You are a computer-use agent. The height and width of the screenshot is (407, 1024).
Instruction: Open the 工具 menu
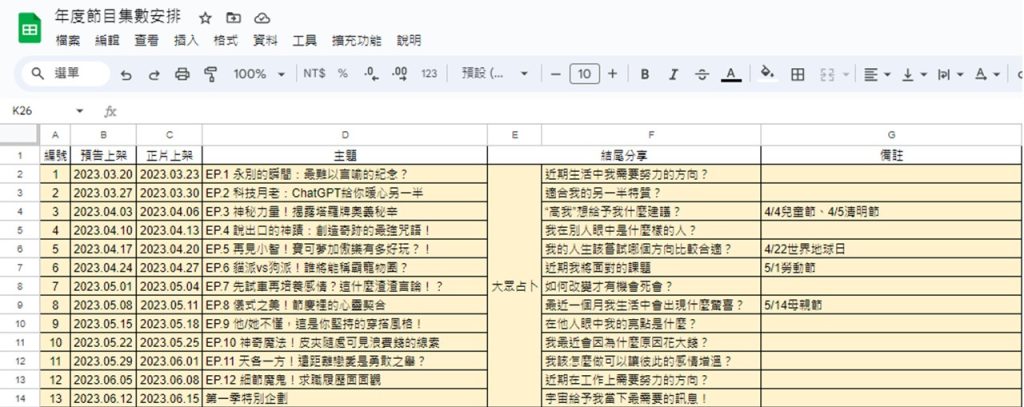tap(304, 41)
